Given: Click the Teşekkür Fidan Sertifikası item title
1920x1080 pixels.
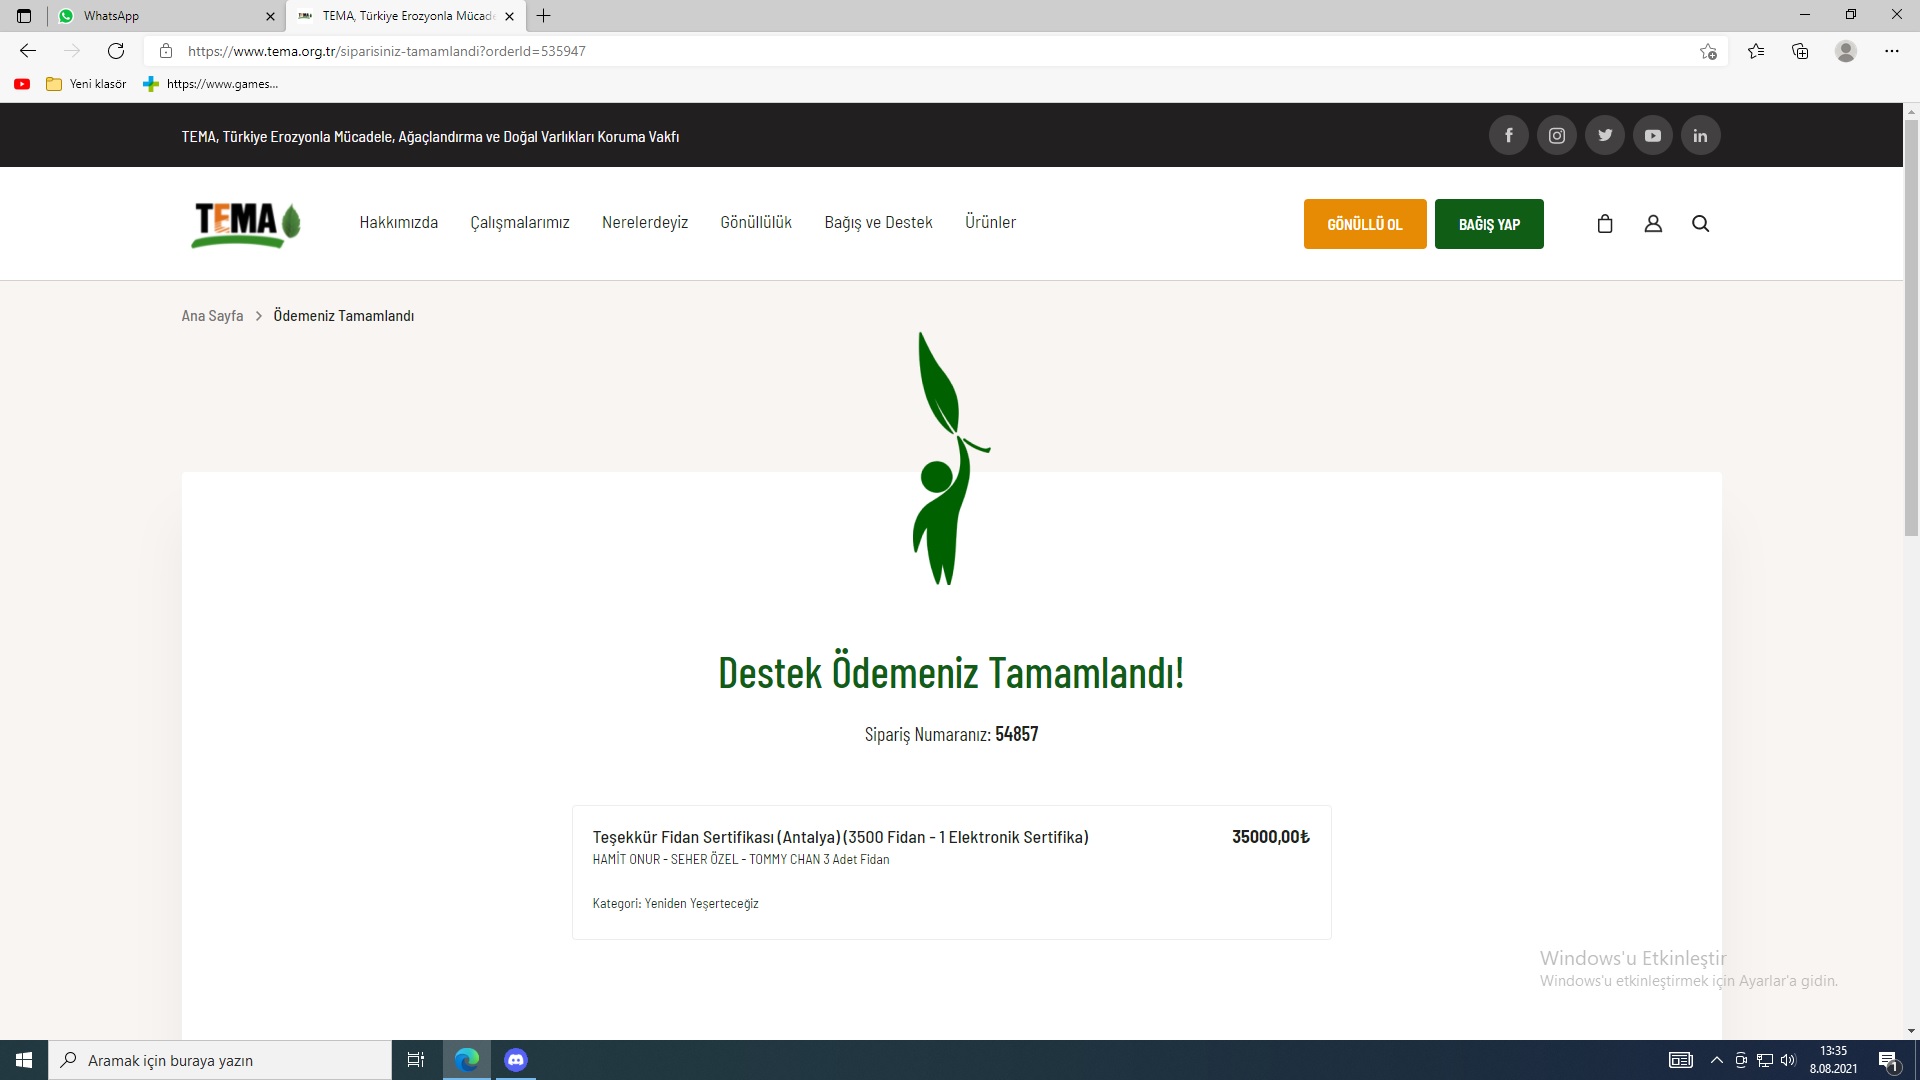Looking at the screenshot, I should (x=841, y=837).
